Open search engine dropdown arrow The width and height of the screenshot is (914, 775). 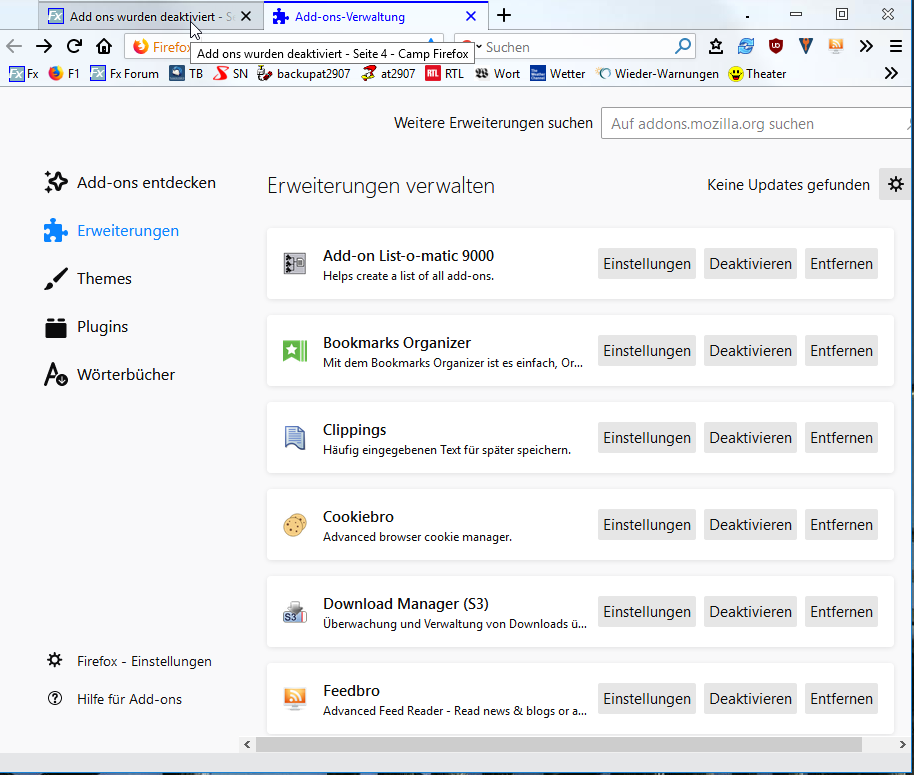point(479,46)
